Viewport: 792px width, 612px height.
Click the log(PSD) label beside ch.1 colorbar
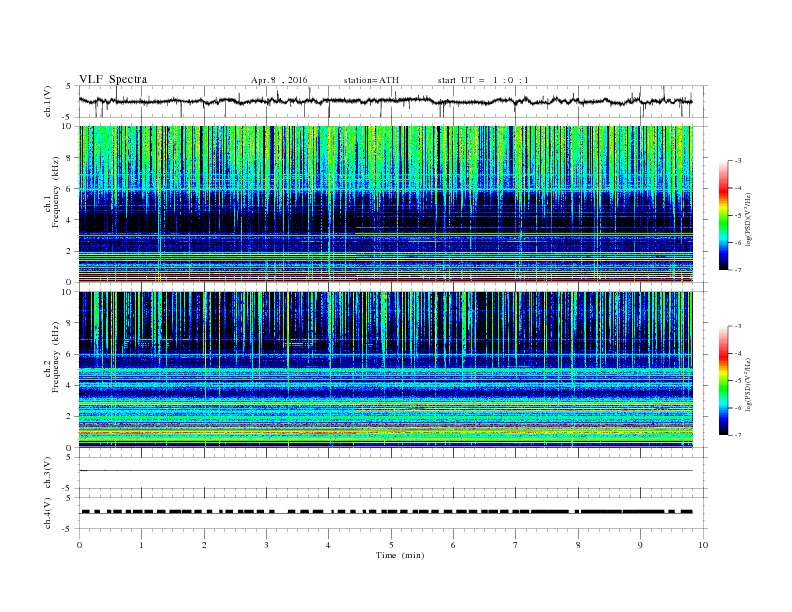coord(749,220)
